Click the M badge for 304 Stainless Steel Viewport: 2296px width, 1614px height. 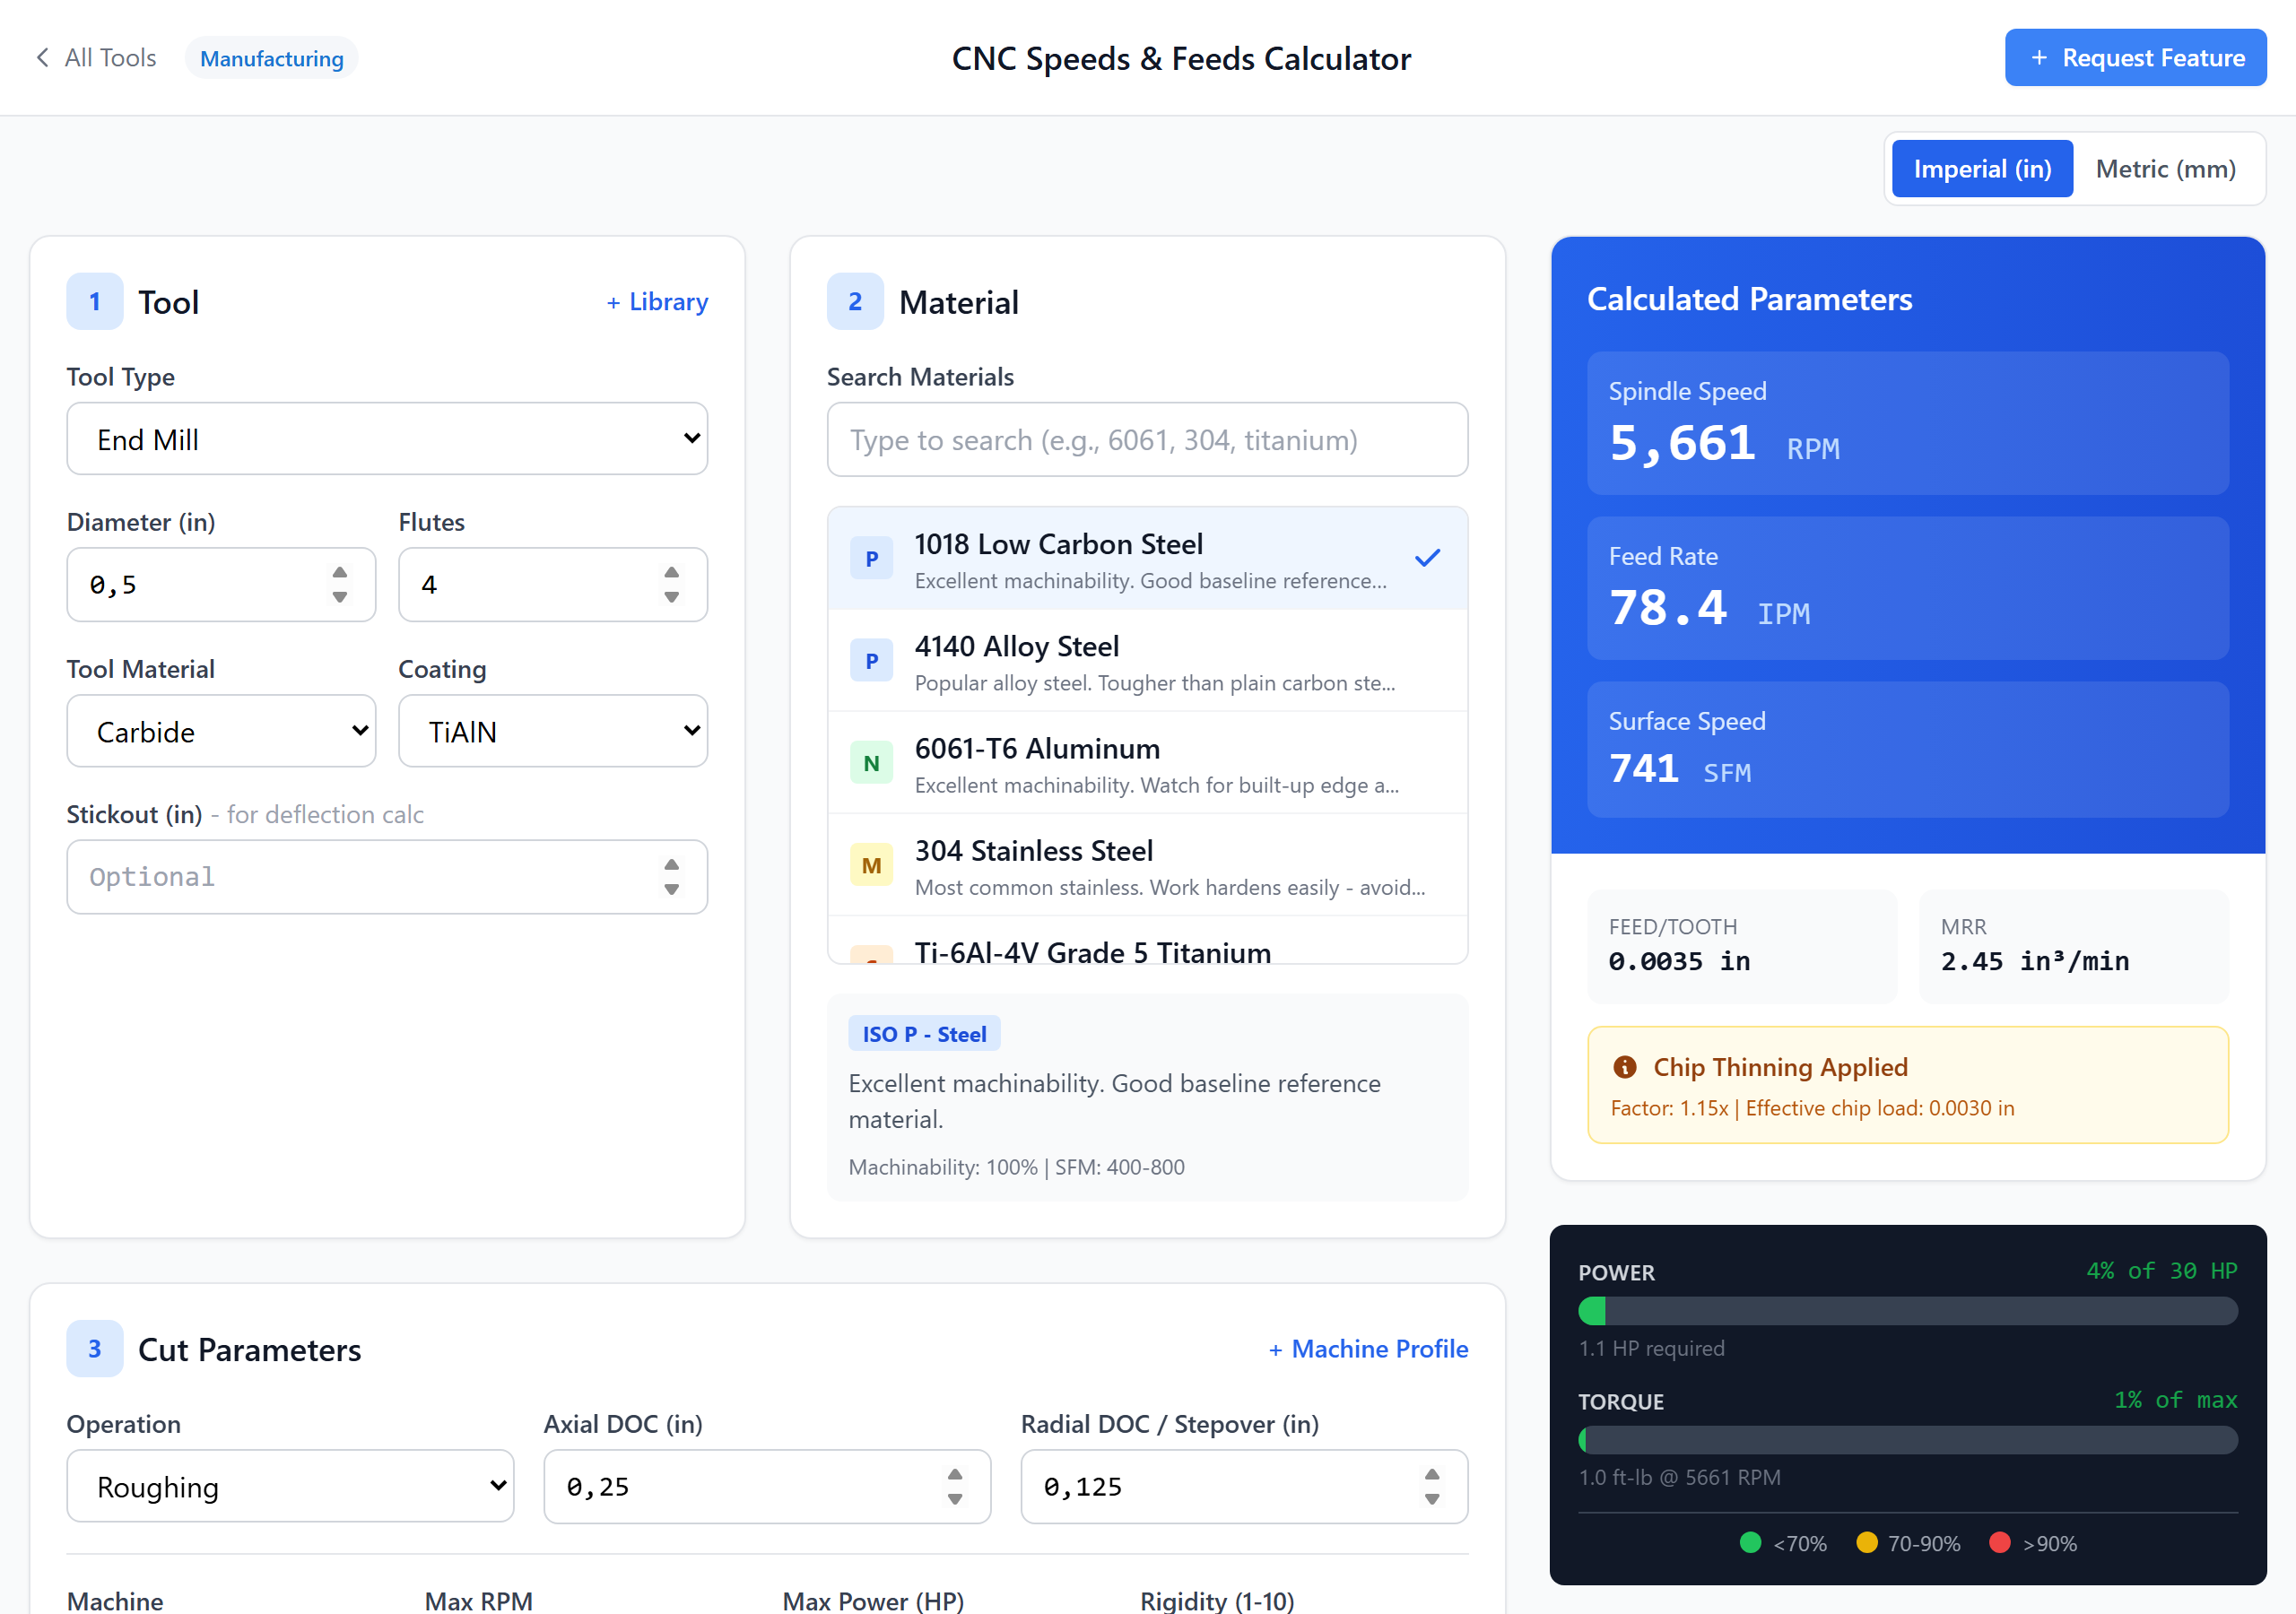click(x=871, y=866)
